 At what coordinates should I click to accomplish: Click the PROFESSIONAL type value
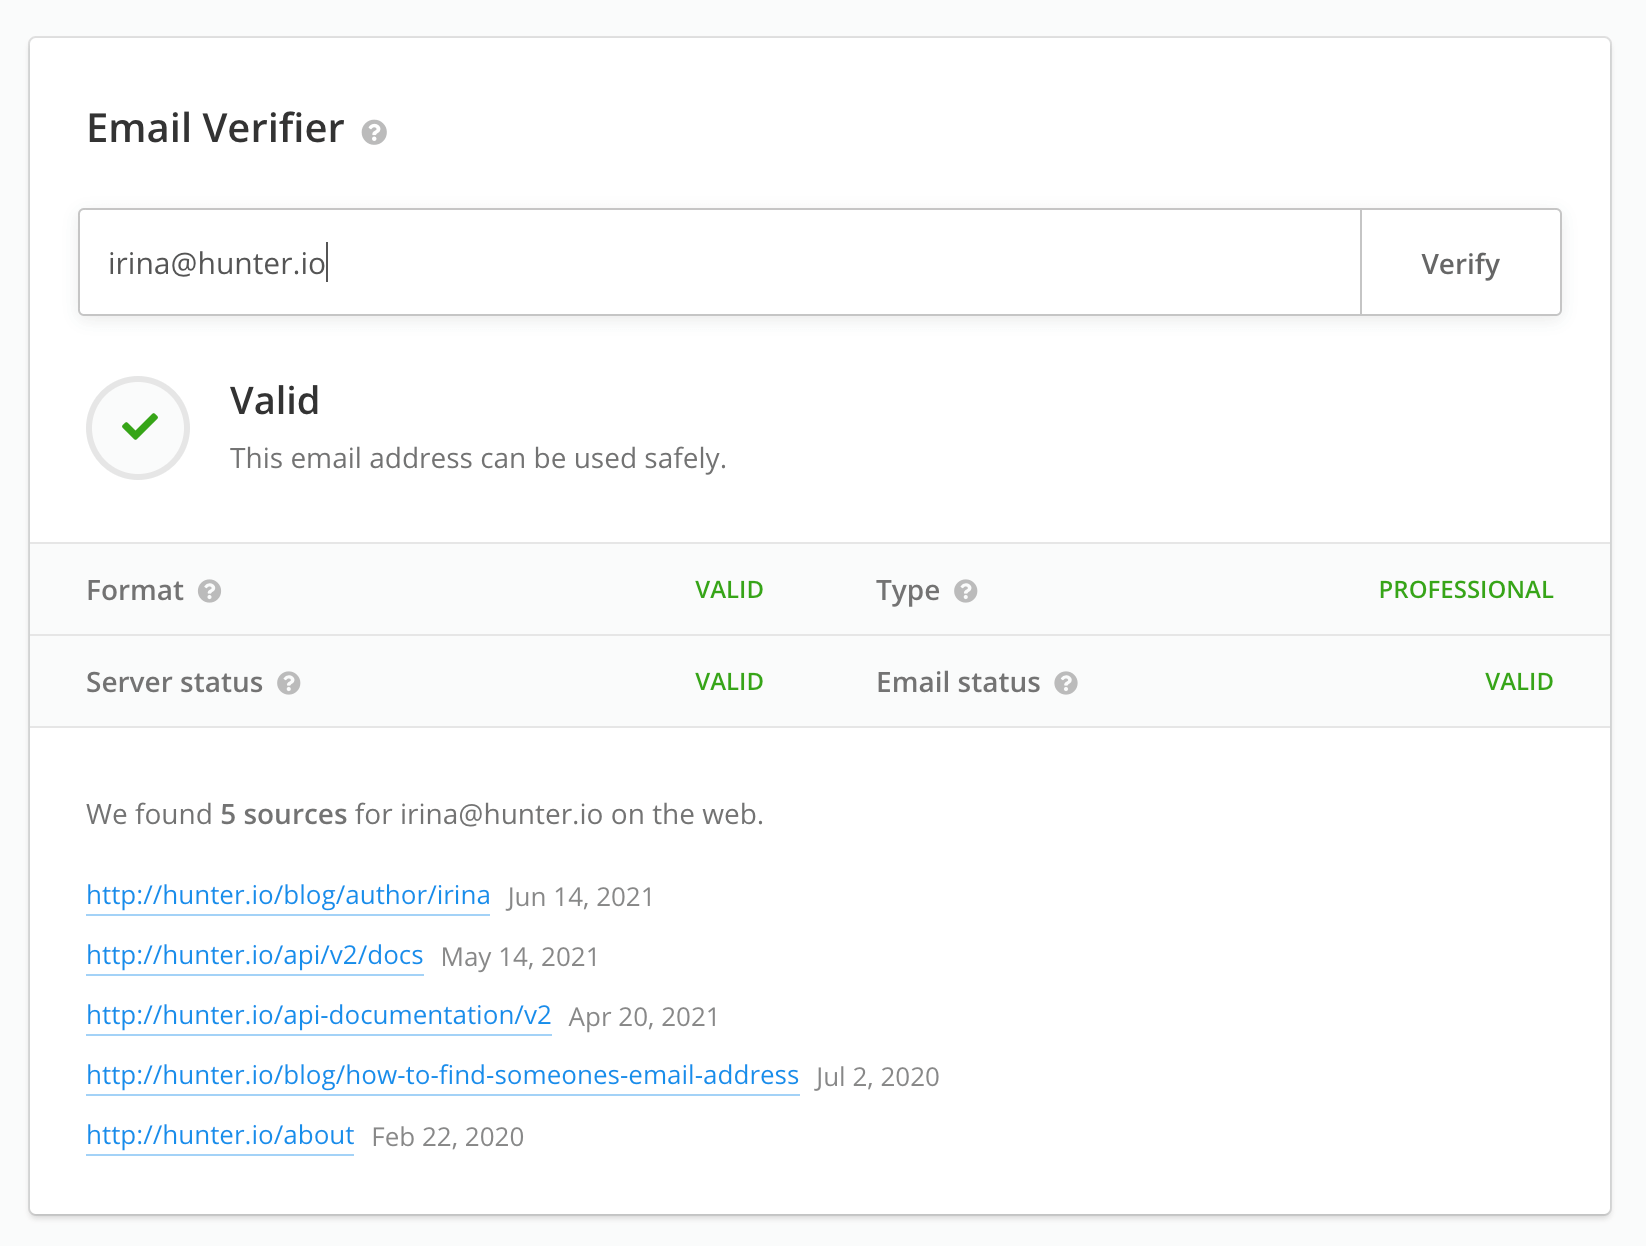point(1466,590)
